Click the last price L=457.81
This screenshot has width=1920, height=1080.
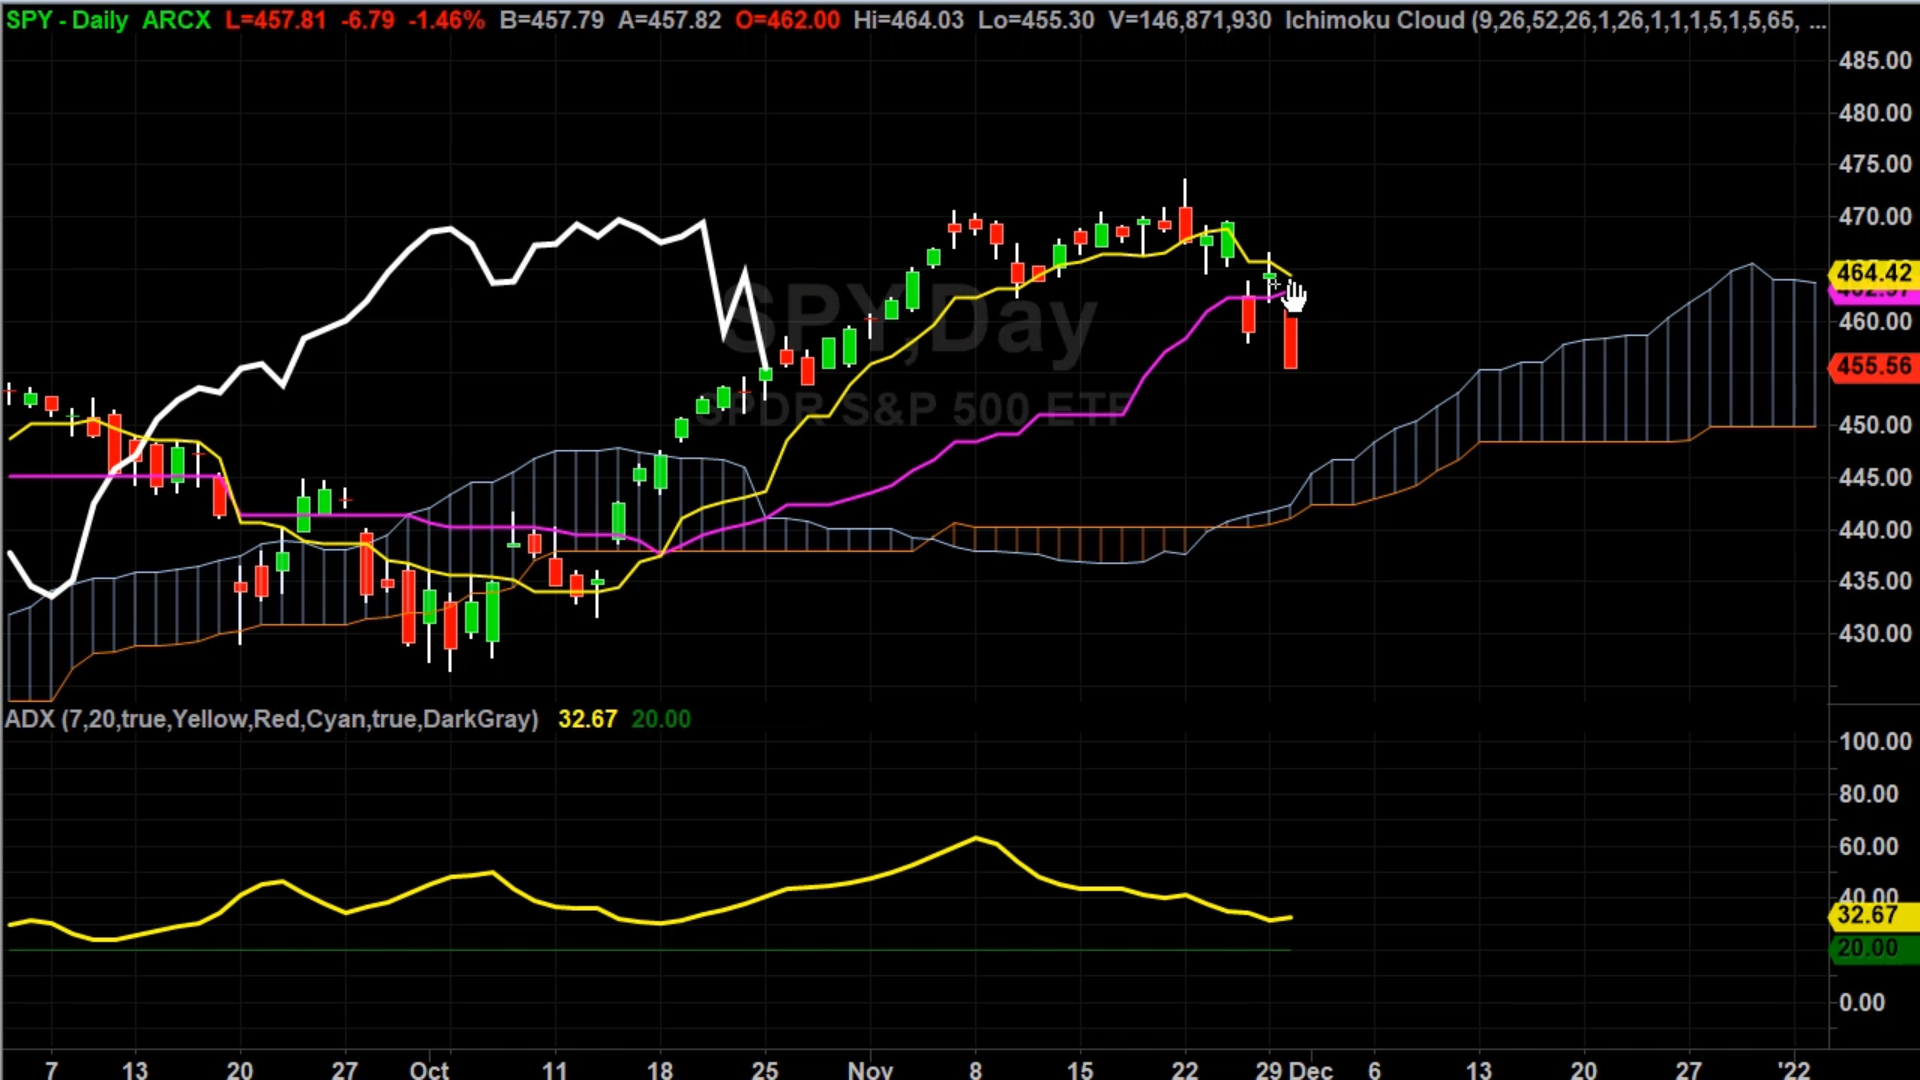point(275,20)
